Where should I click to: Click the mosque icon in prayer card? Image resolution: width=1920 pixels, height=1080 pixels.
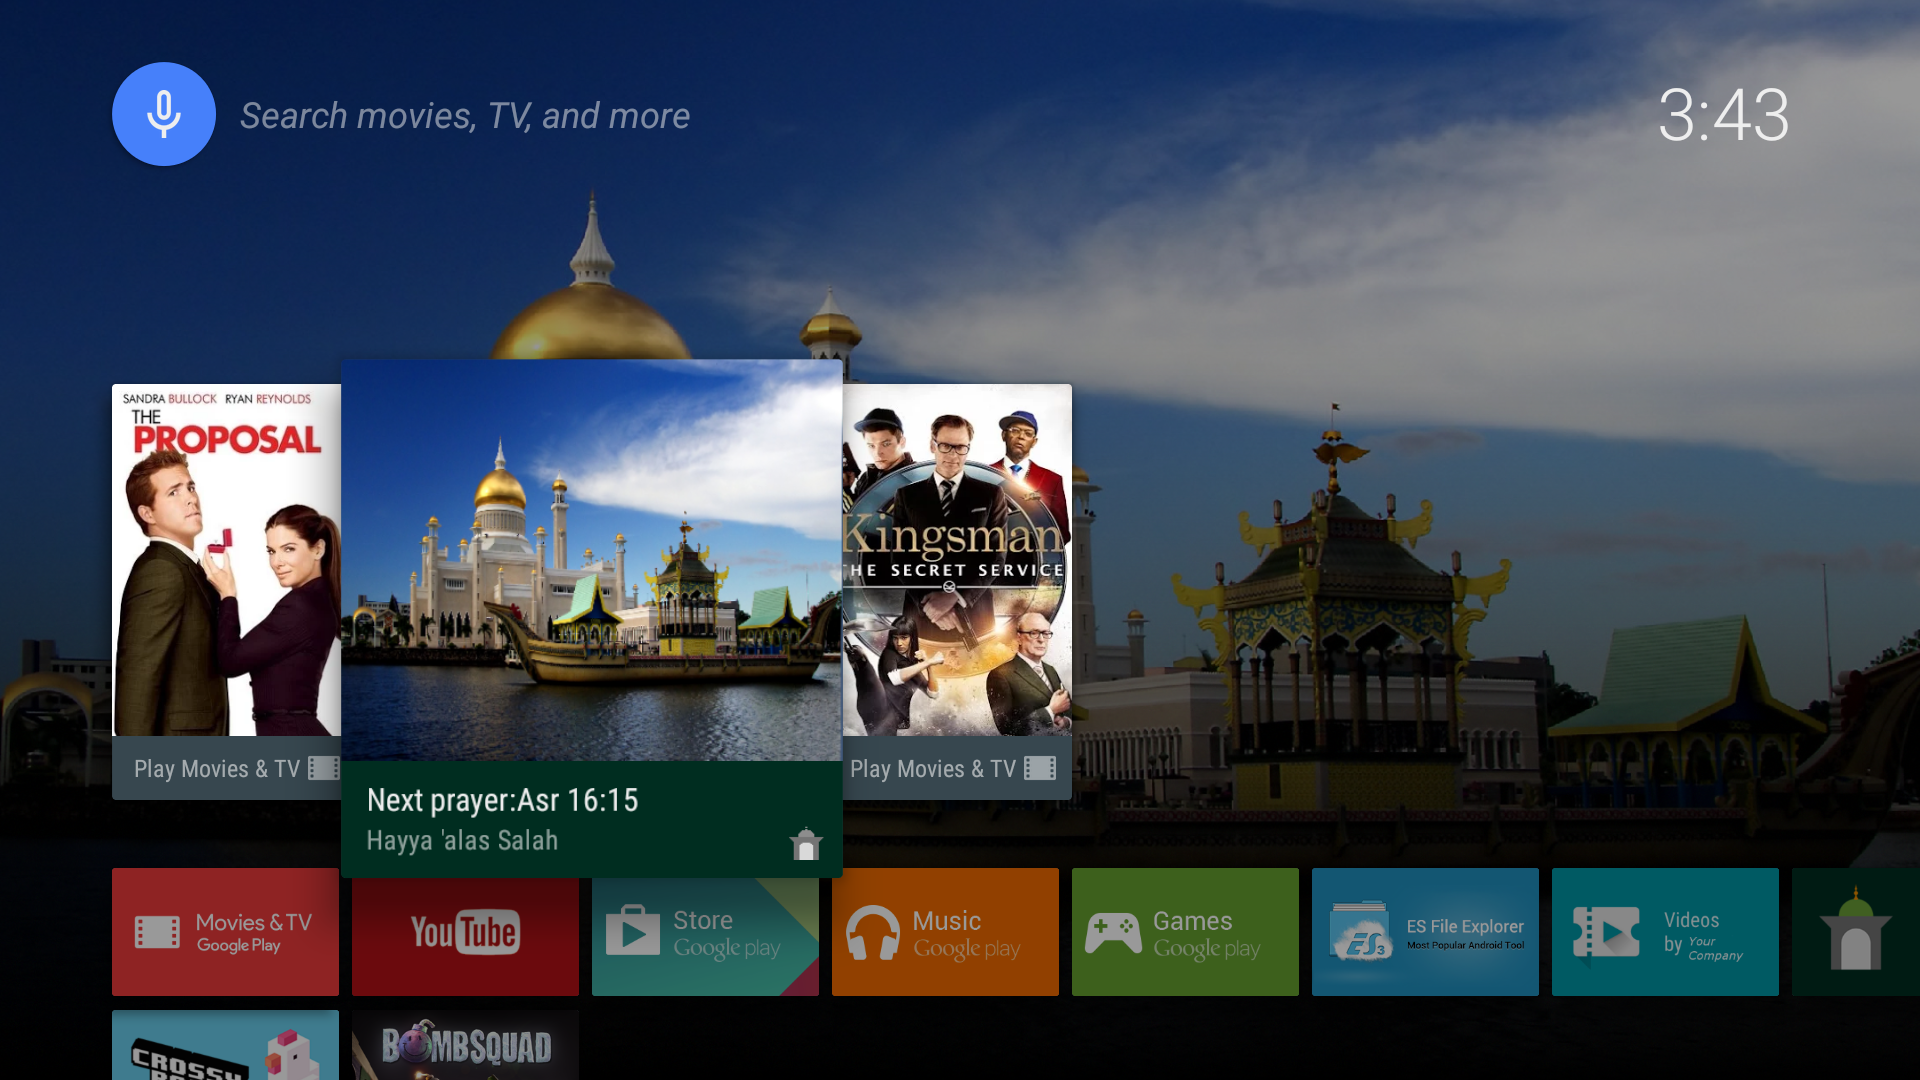click(x=806, y=844)
